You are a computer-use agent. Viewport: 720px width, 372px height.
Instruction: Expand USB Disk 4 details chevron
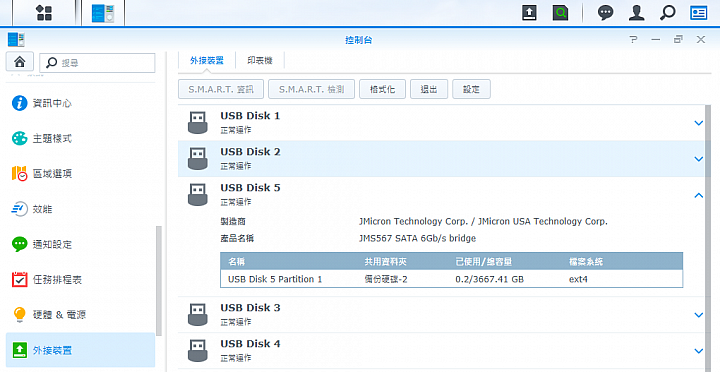click(x=698, y=351)
